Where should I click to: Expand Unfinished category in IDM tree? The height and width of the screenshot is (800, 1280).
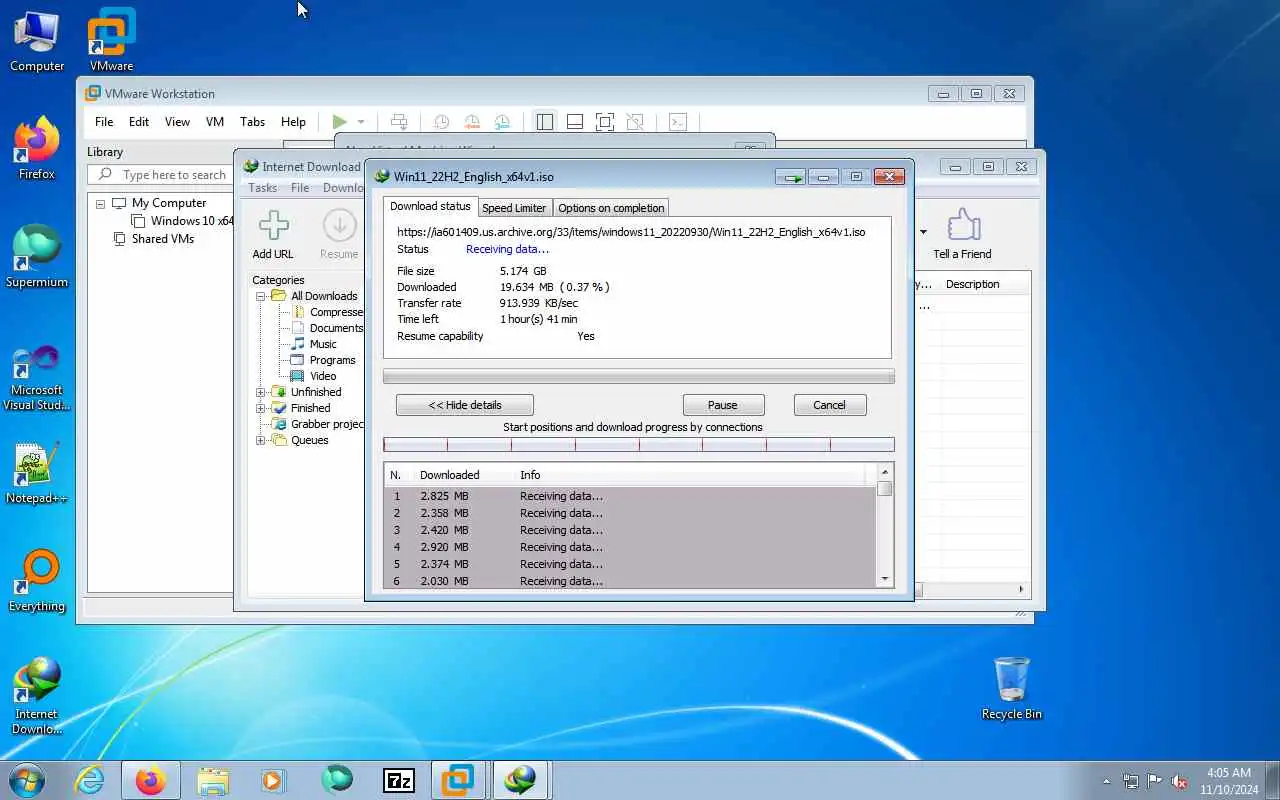[x=260, y=392]
